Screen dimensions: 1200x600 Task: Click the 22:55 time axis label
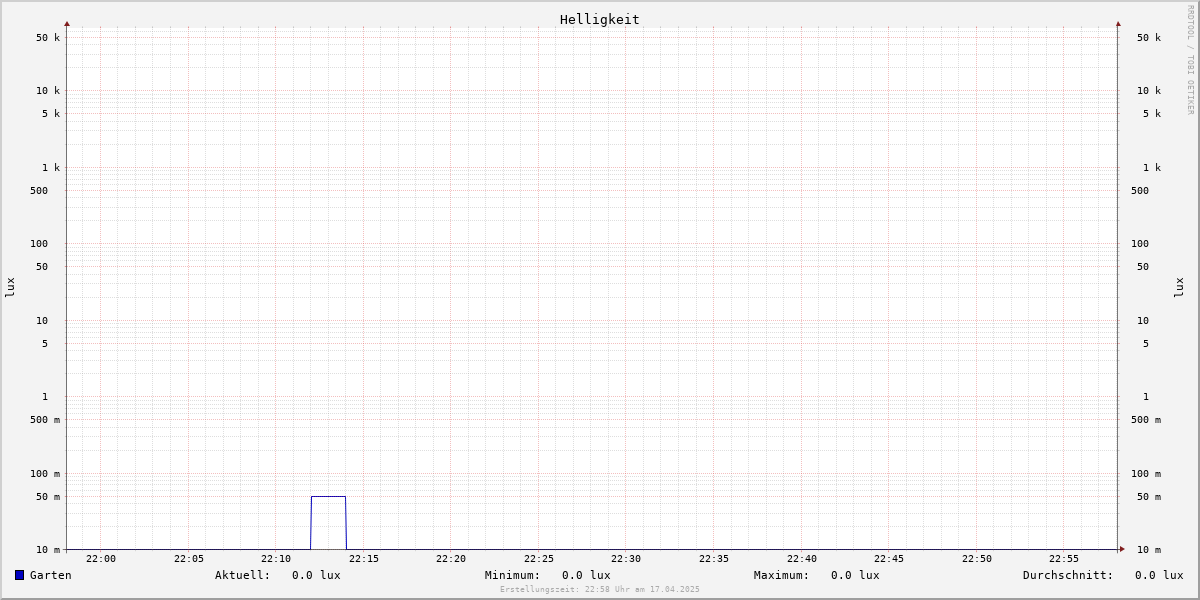(1064, 559)
